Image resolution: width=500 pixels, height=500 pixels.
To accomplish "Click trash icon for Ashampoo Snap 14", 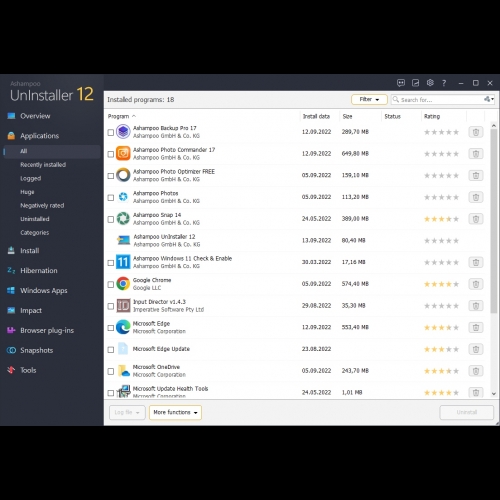I will tap(476, 219).
